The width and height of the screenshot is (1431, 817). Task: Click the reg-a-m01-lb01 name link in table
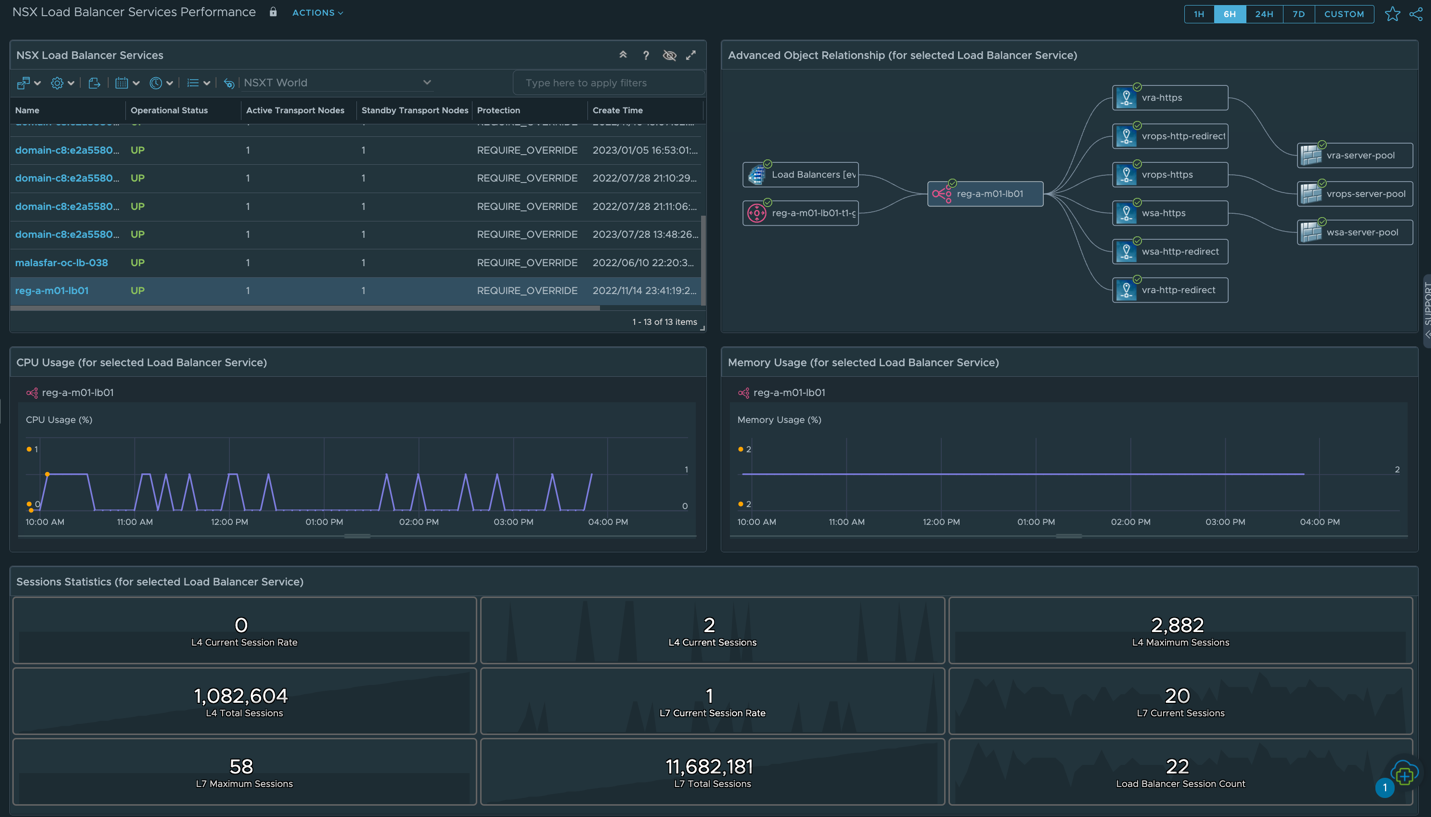(x=52, y=291)
